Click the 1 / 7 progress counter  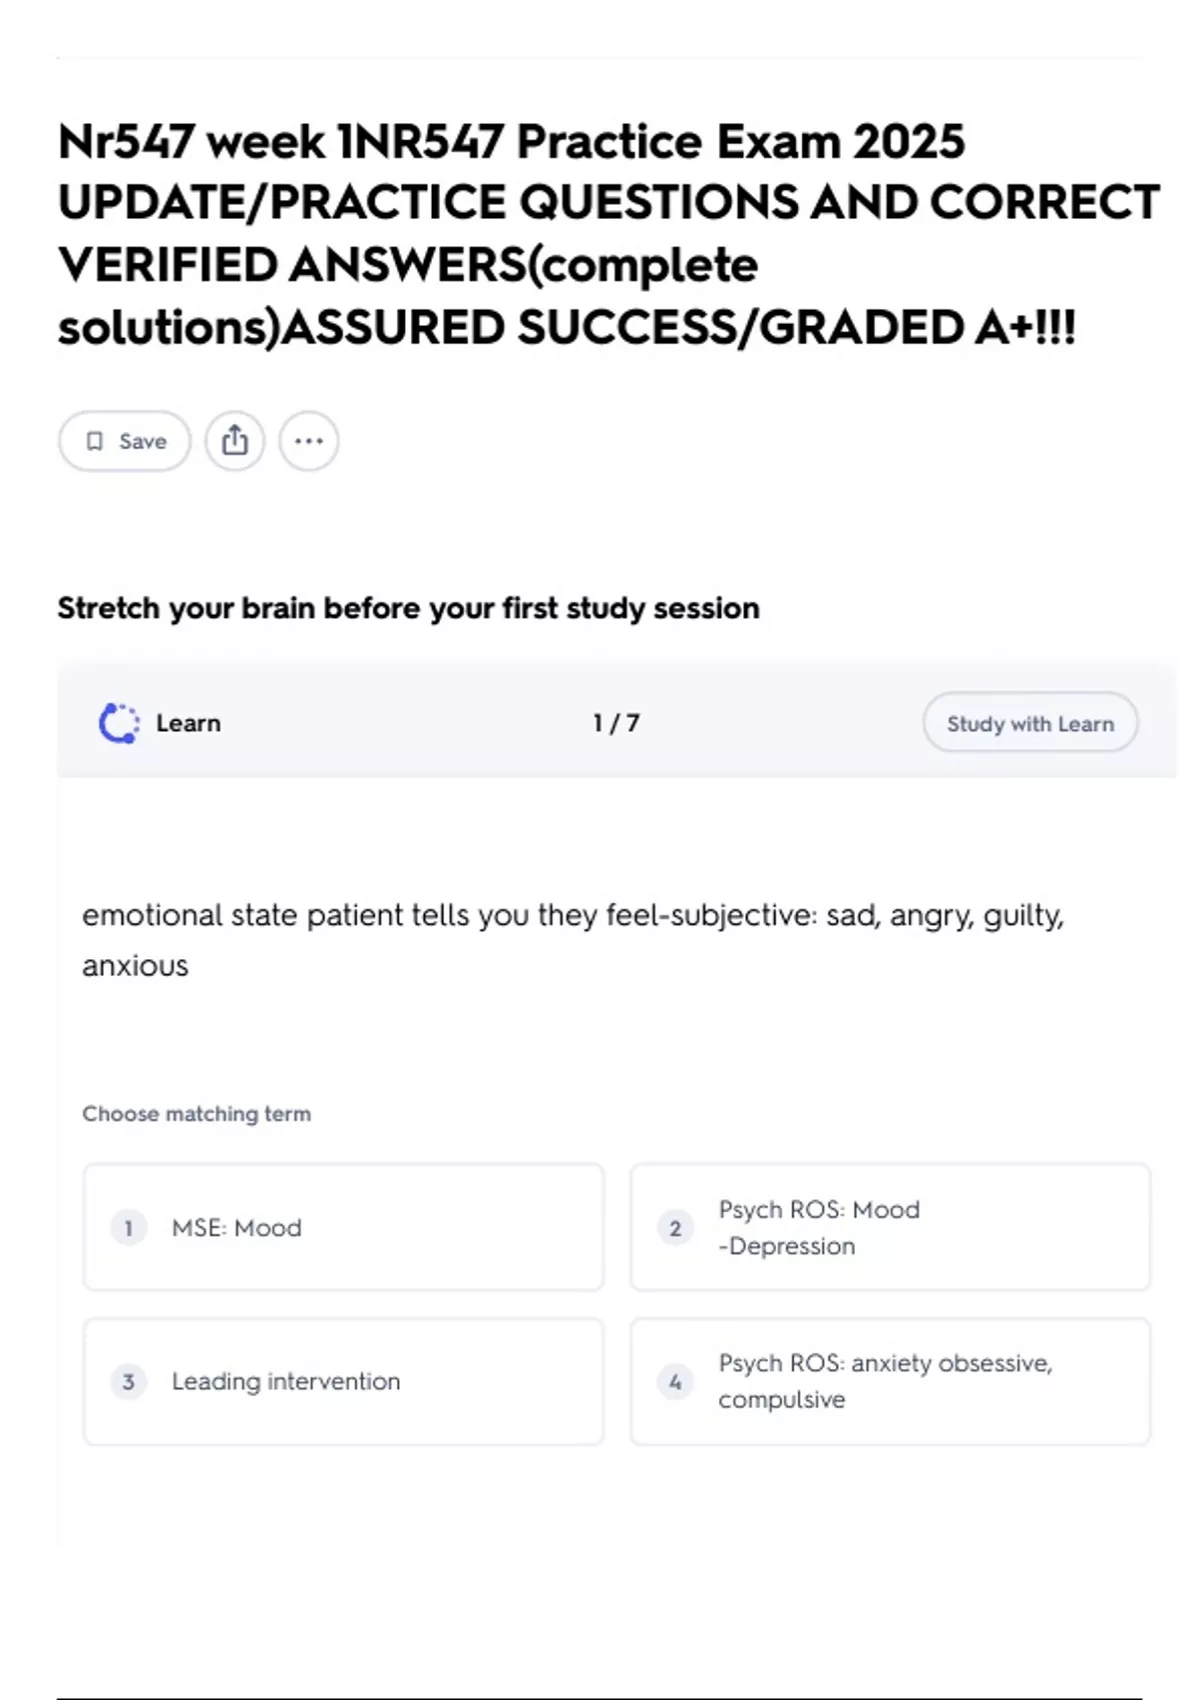[616, 723]
